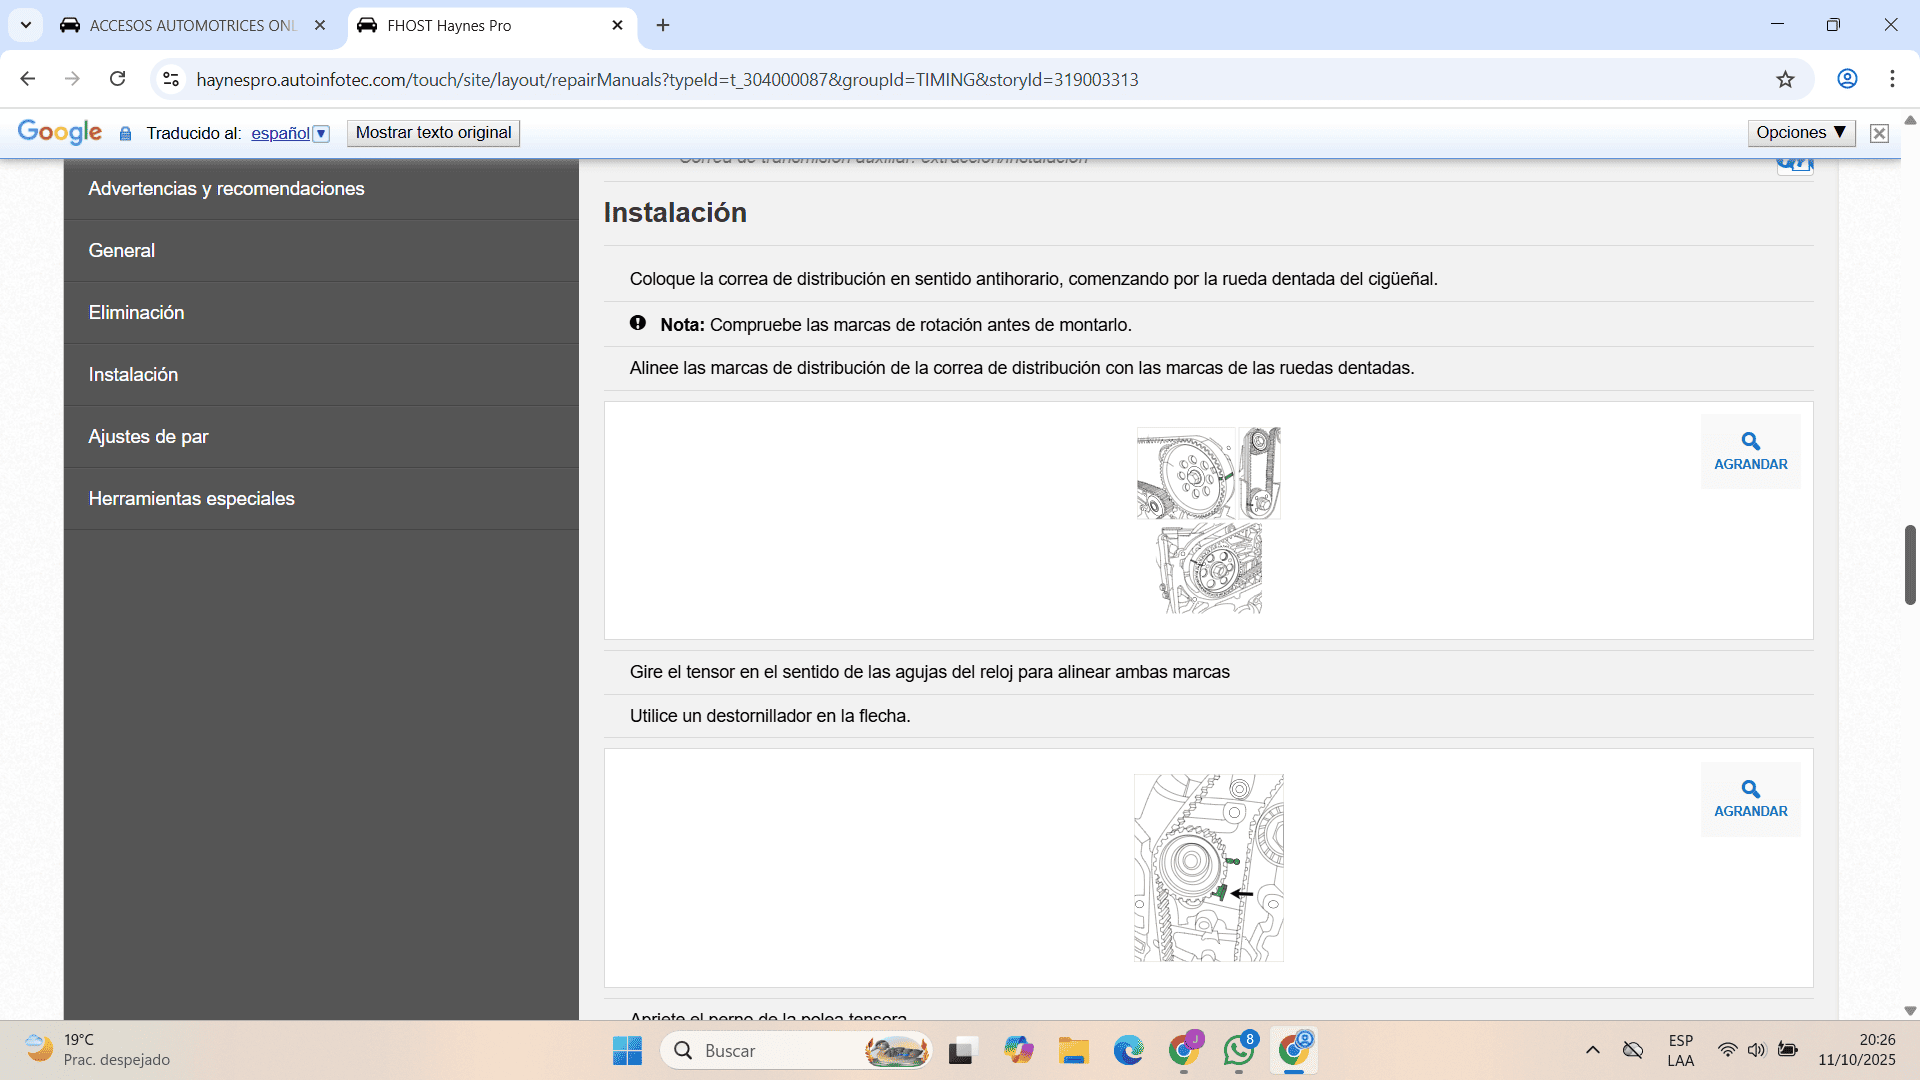Open Chrome profile account icon
Image resolution: width=1920 pixels, height=1080 pixels.
(x=1847, y=79)
